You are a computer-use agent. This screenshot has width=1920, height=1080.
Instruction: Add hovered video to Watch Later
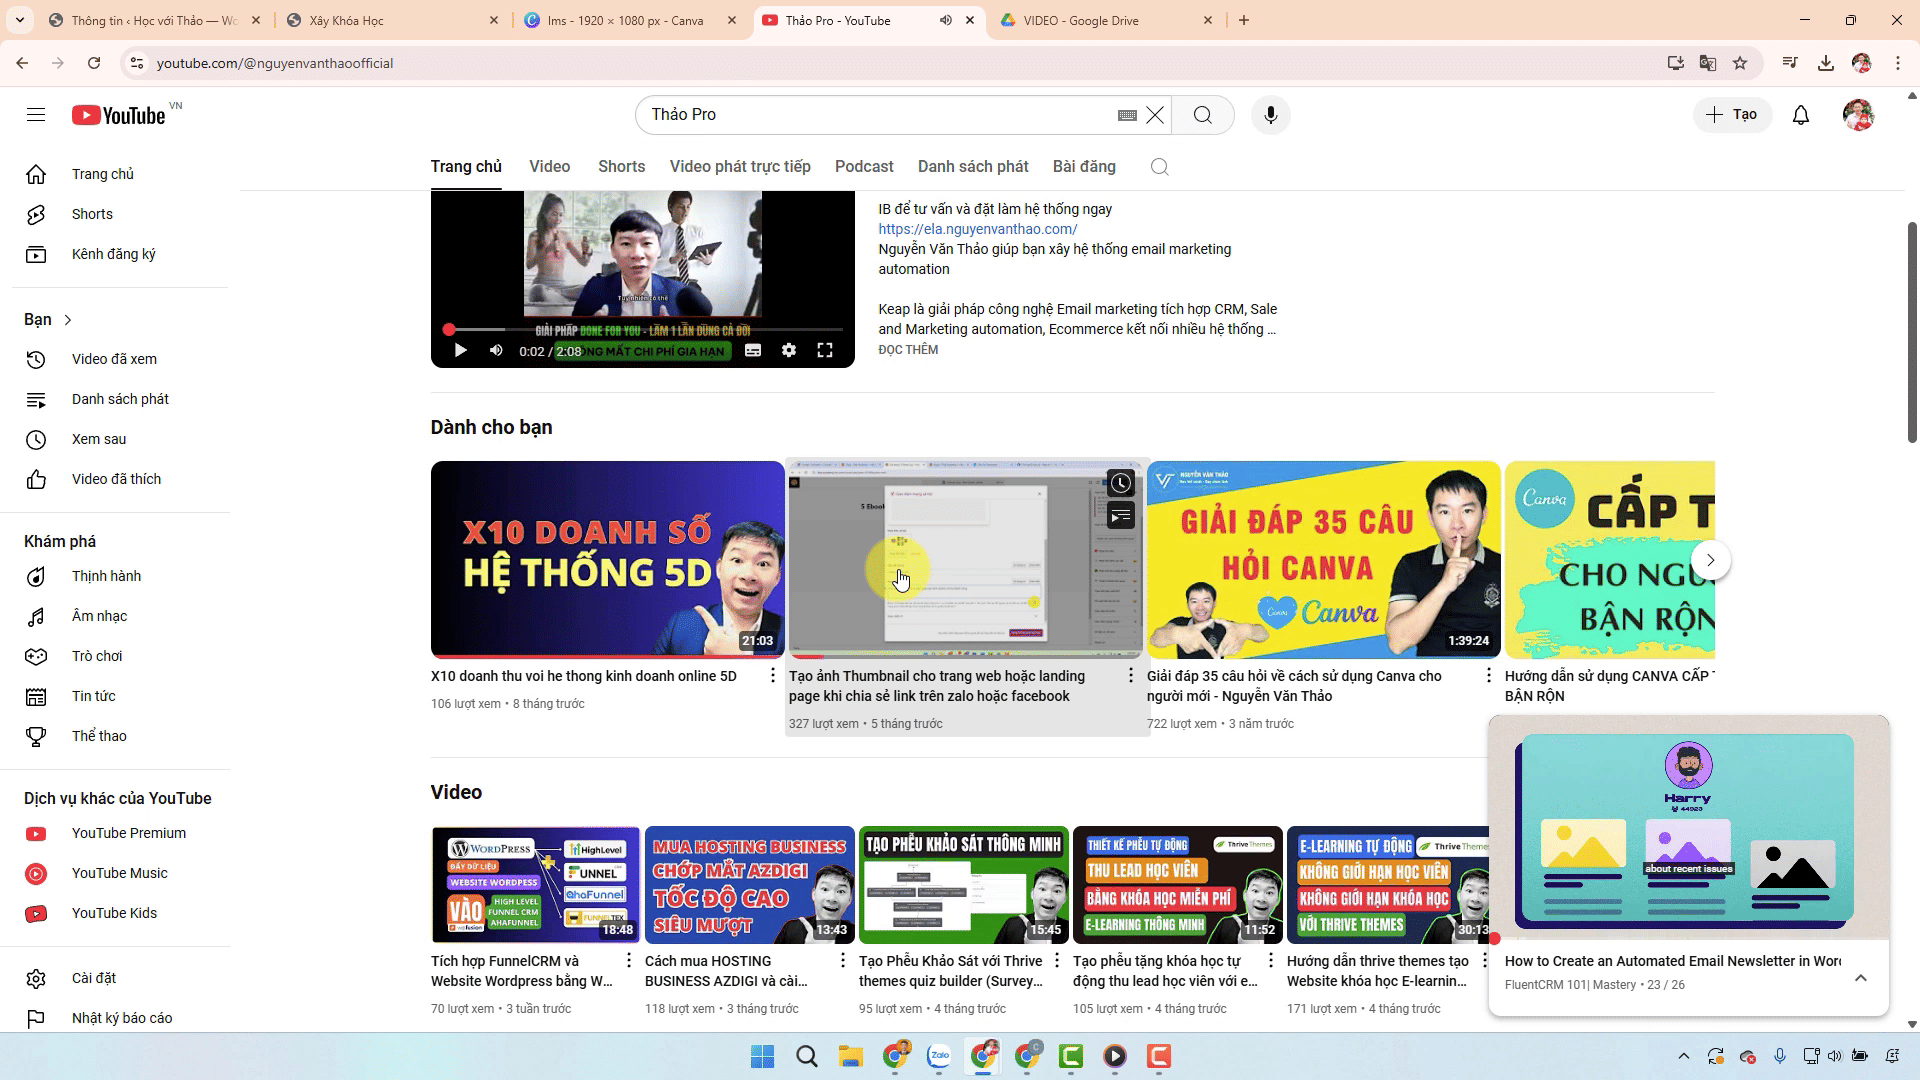1120,484
